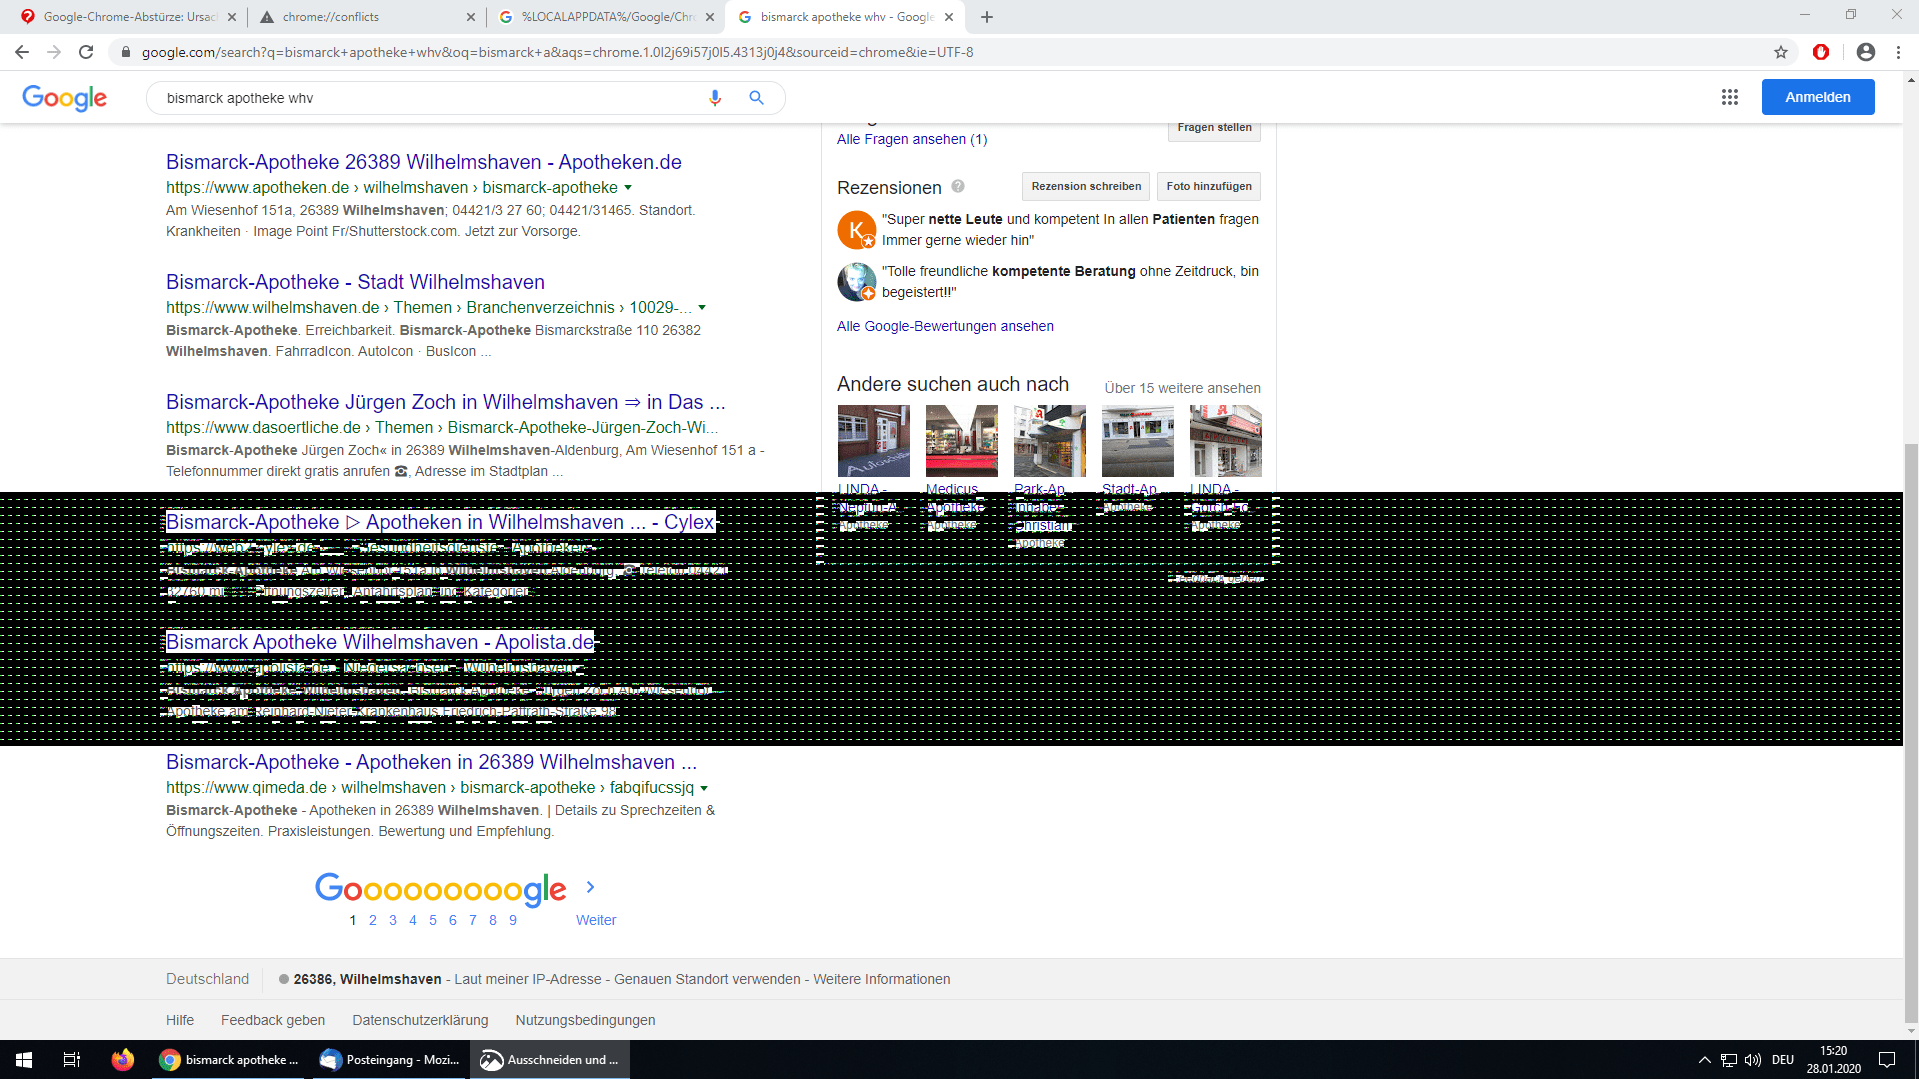Go to results page 9
Viewport: 1919px width, 1079px height.
click(x=513, y=920)
